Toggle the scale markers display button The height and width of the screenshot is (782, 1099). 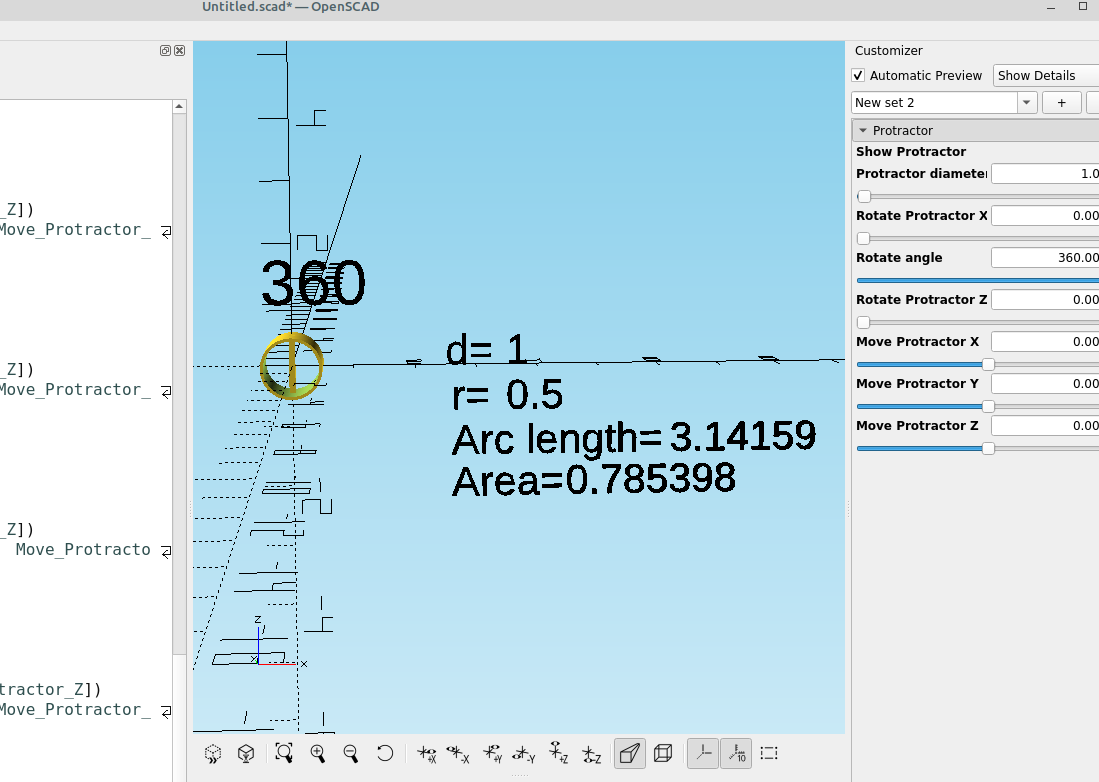click(736, 753)
